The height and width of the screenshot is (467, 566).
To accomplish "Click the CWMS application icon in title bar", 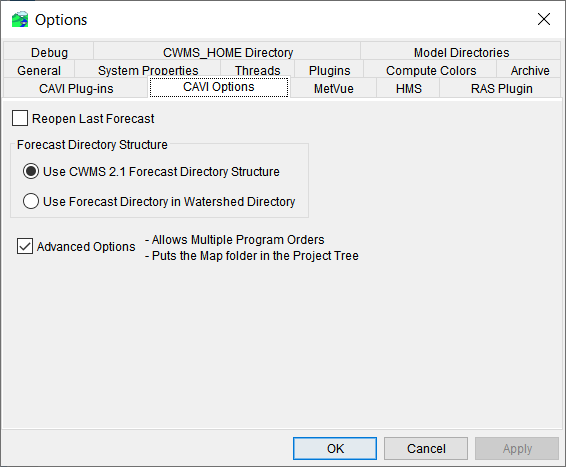I will click(20, 19).
